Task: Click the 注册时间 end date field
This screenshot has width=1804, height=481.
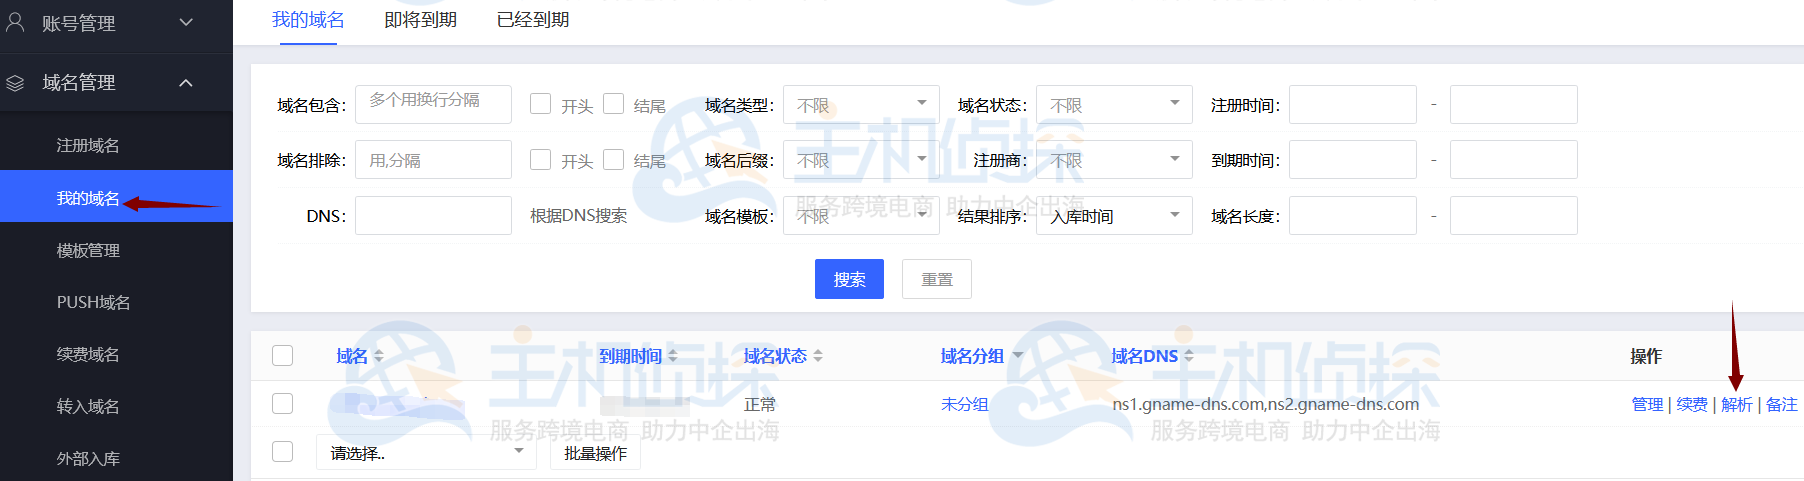Action: (x=1514, y=104)
